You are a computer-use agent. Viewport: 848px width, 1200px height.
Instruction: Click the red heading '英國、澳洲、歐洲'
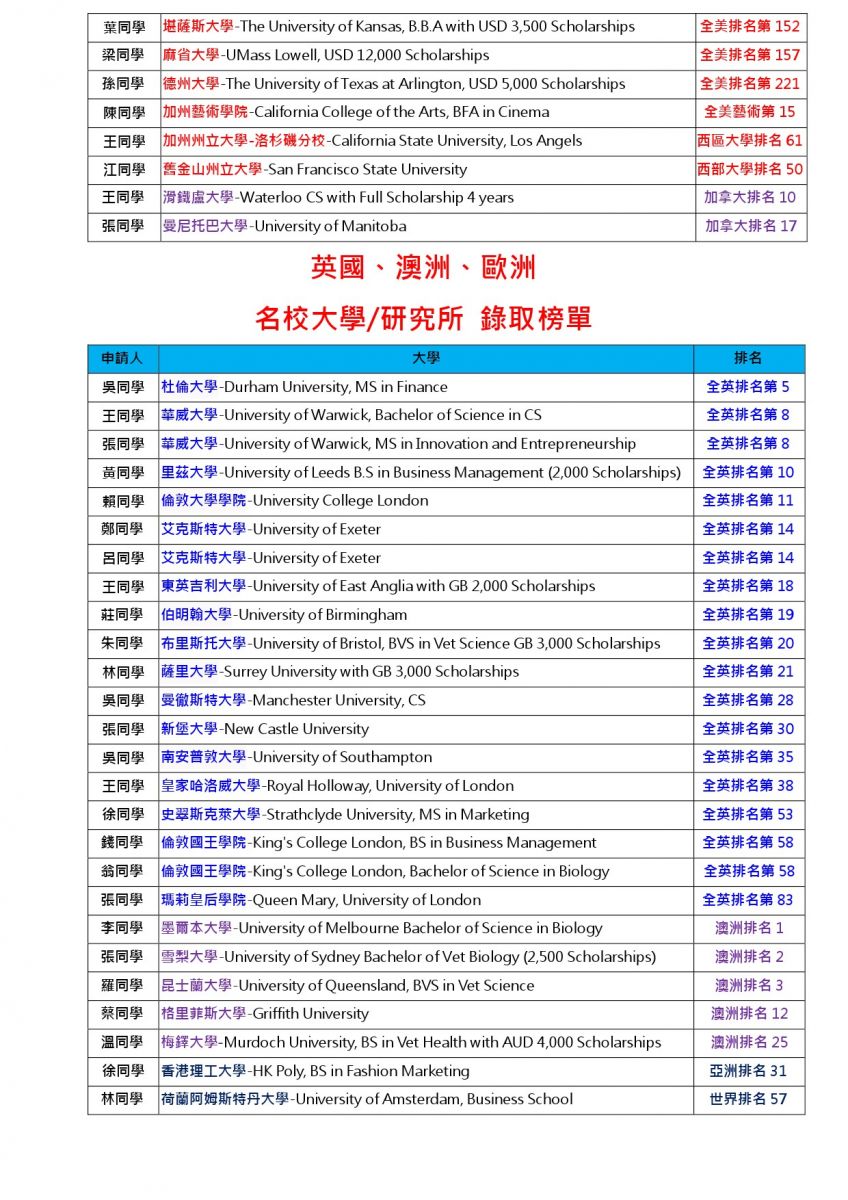pos(424,268)
